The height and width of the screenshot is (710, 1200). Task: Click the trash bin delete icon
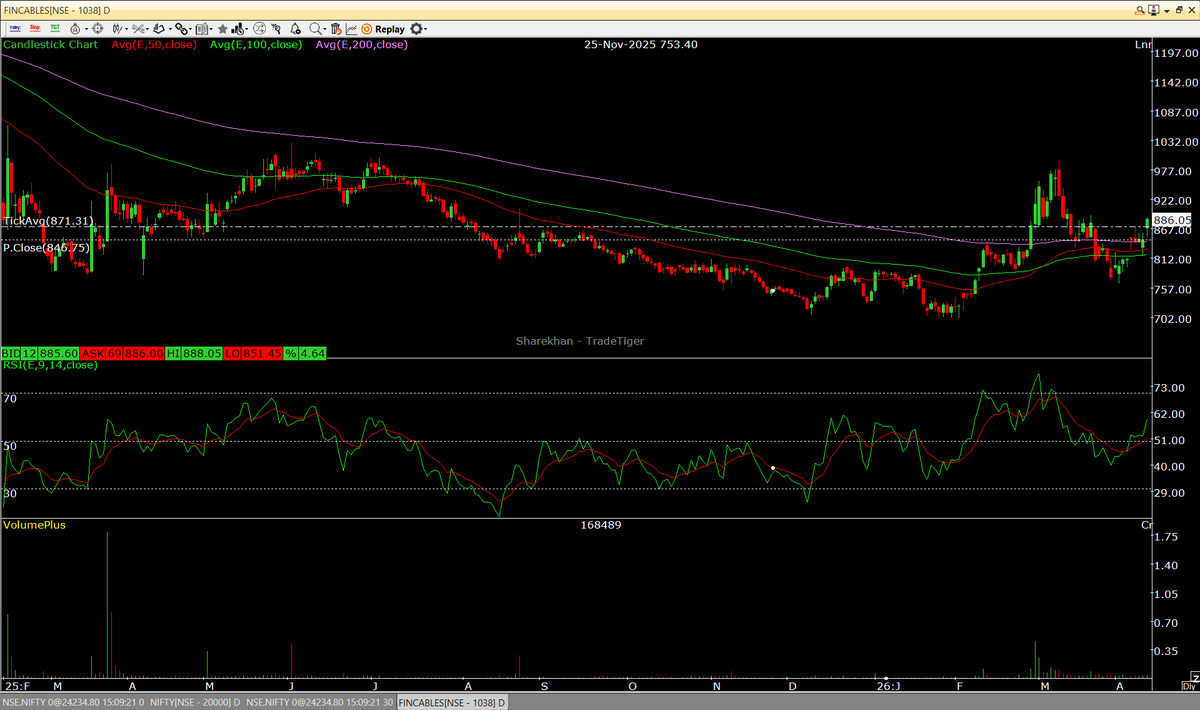pos(336,29)
